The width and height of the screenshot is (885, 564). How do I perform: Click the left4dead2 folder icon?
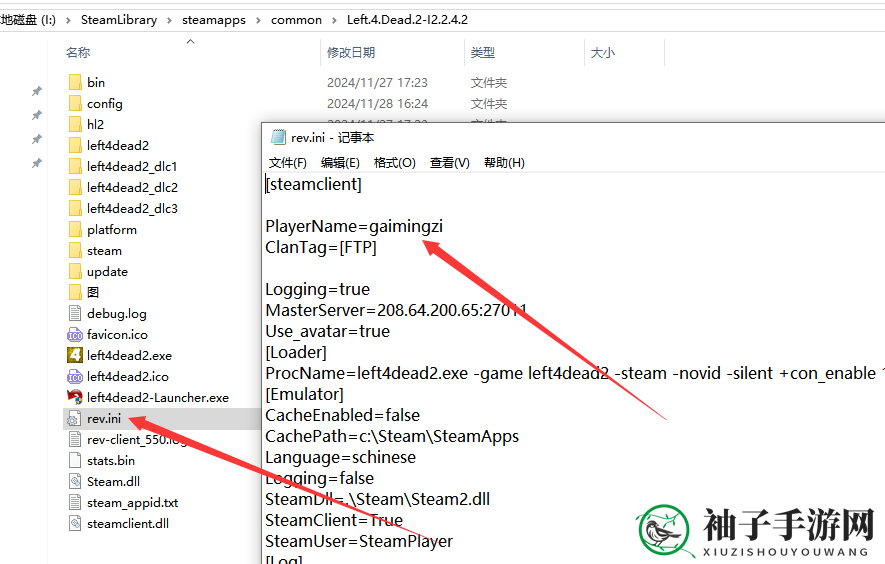(x=75, y=145)
